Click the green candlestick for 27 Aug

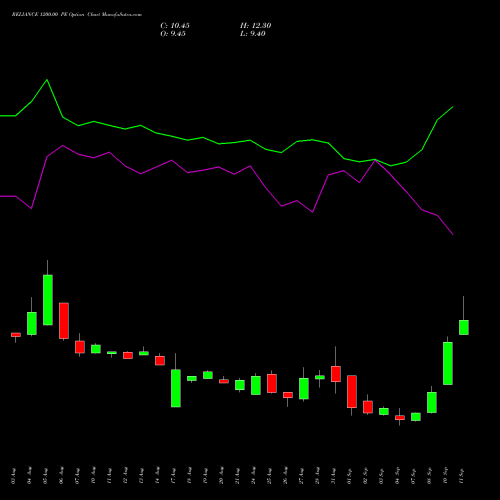point(304,388)
